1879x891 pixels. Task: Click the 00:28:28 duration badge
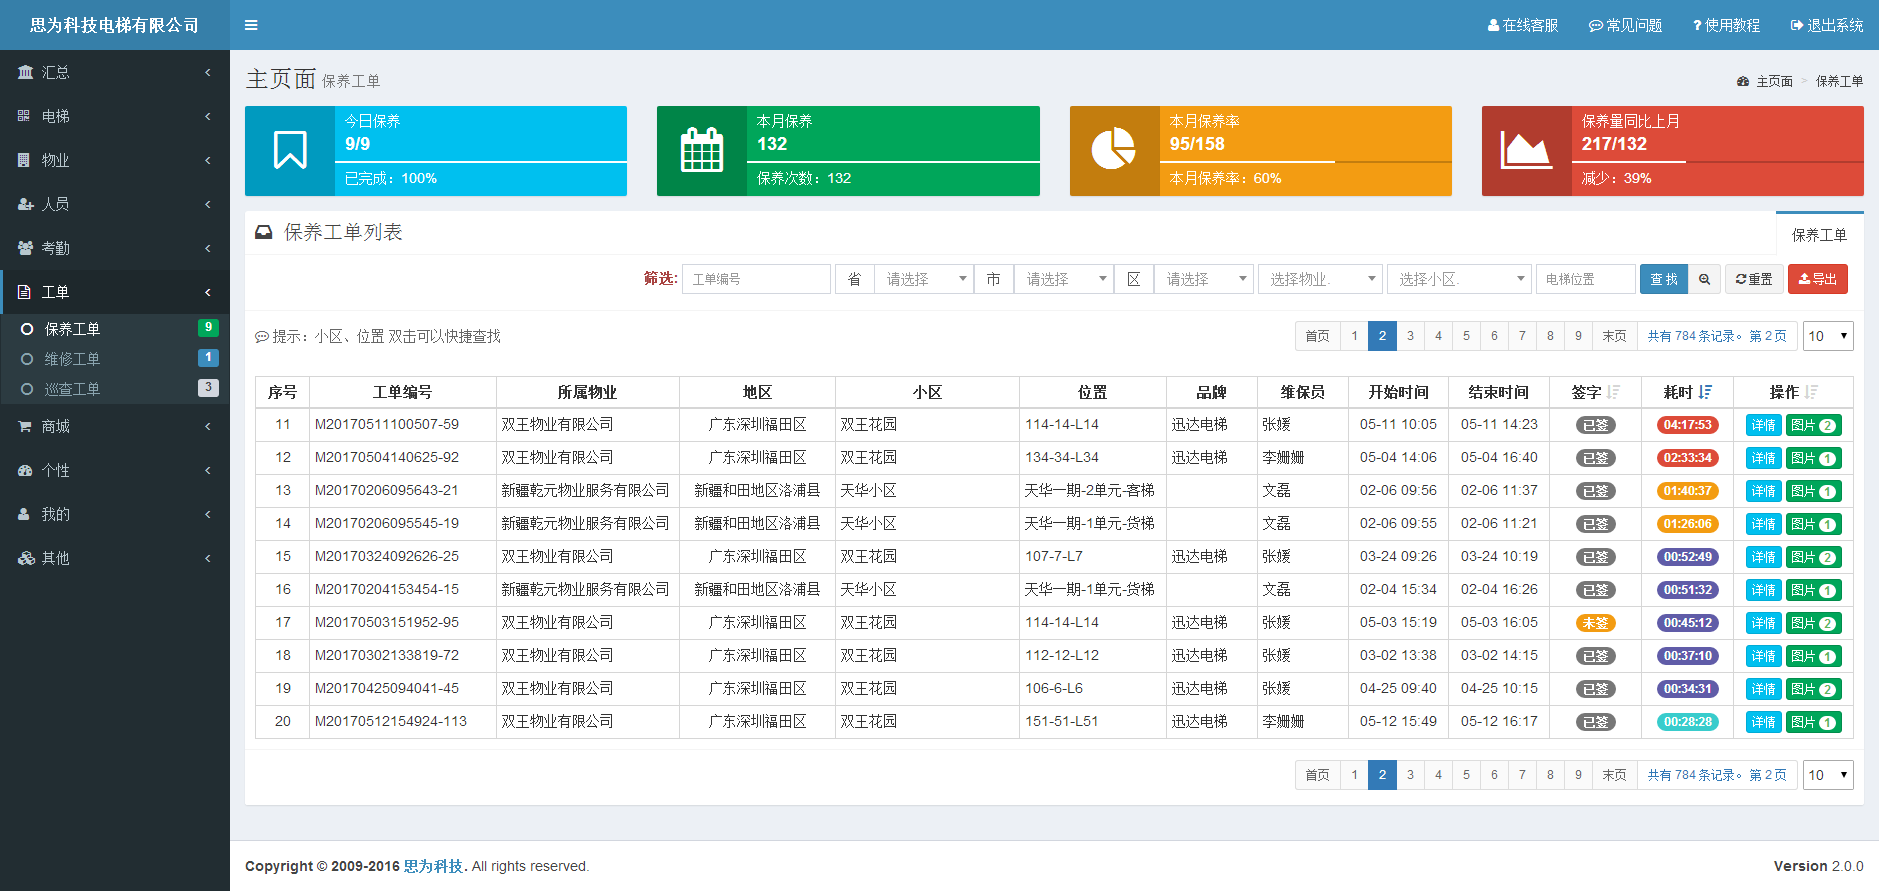(1688, 722)
